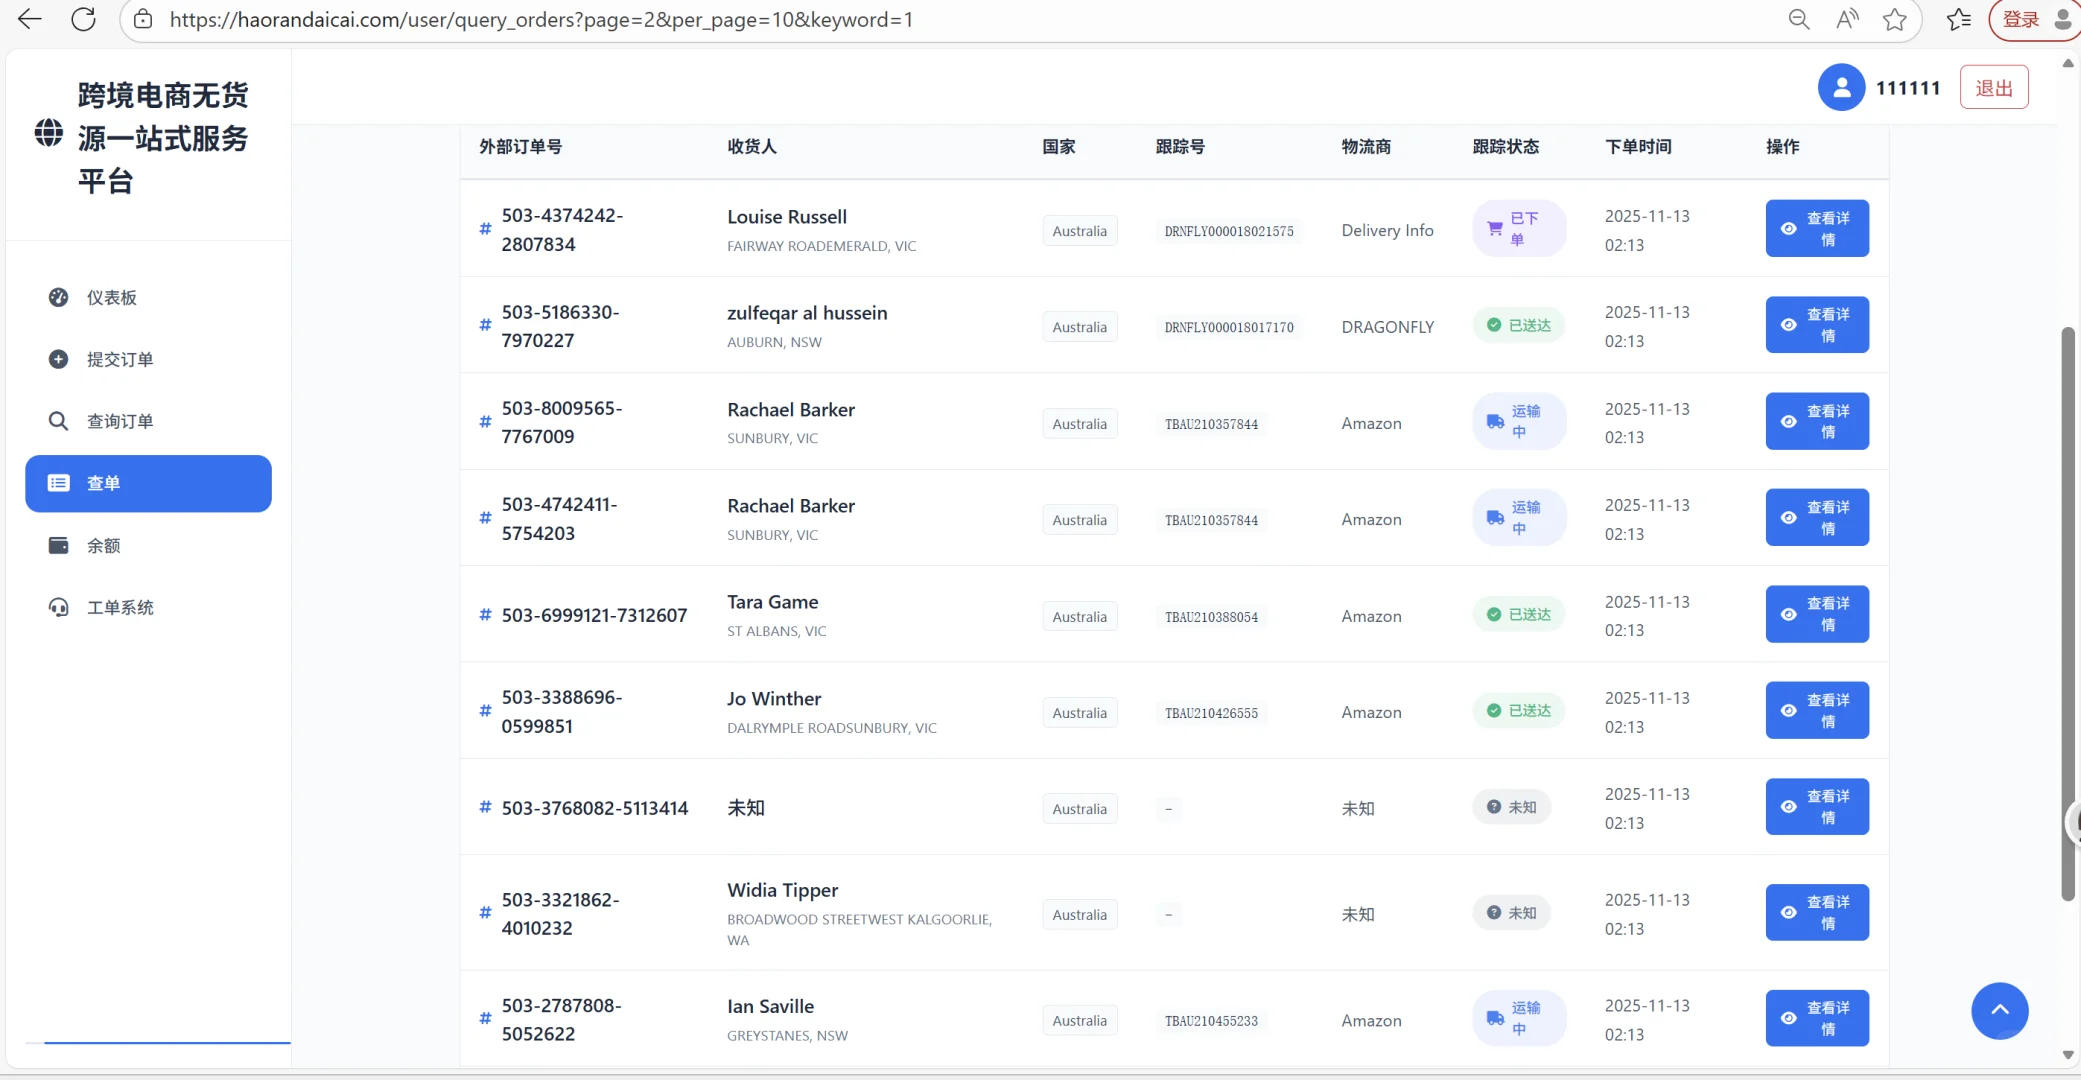Click tracking number DRNFLY000018017170
Viewport: 2081px width, 1080px height.
[x=1228, y=327]
